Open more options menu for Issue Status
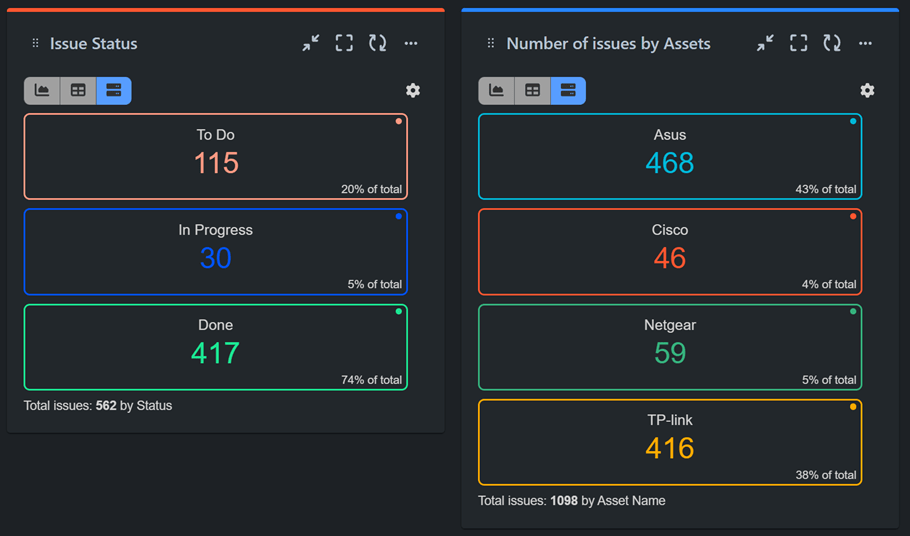Viewport: 910px width, 536px height. [411, 43]
